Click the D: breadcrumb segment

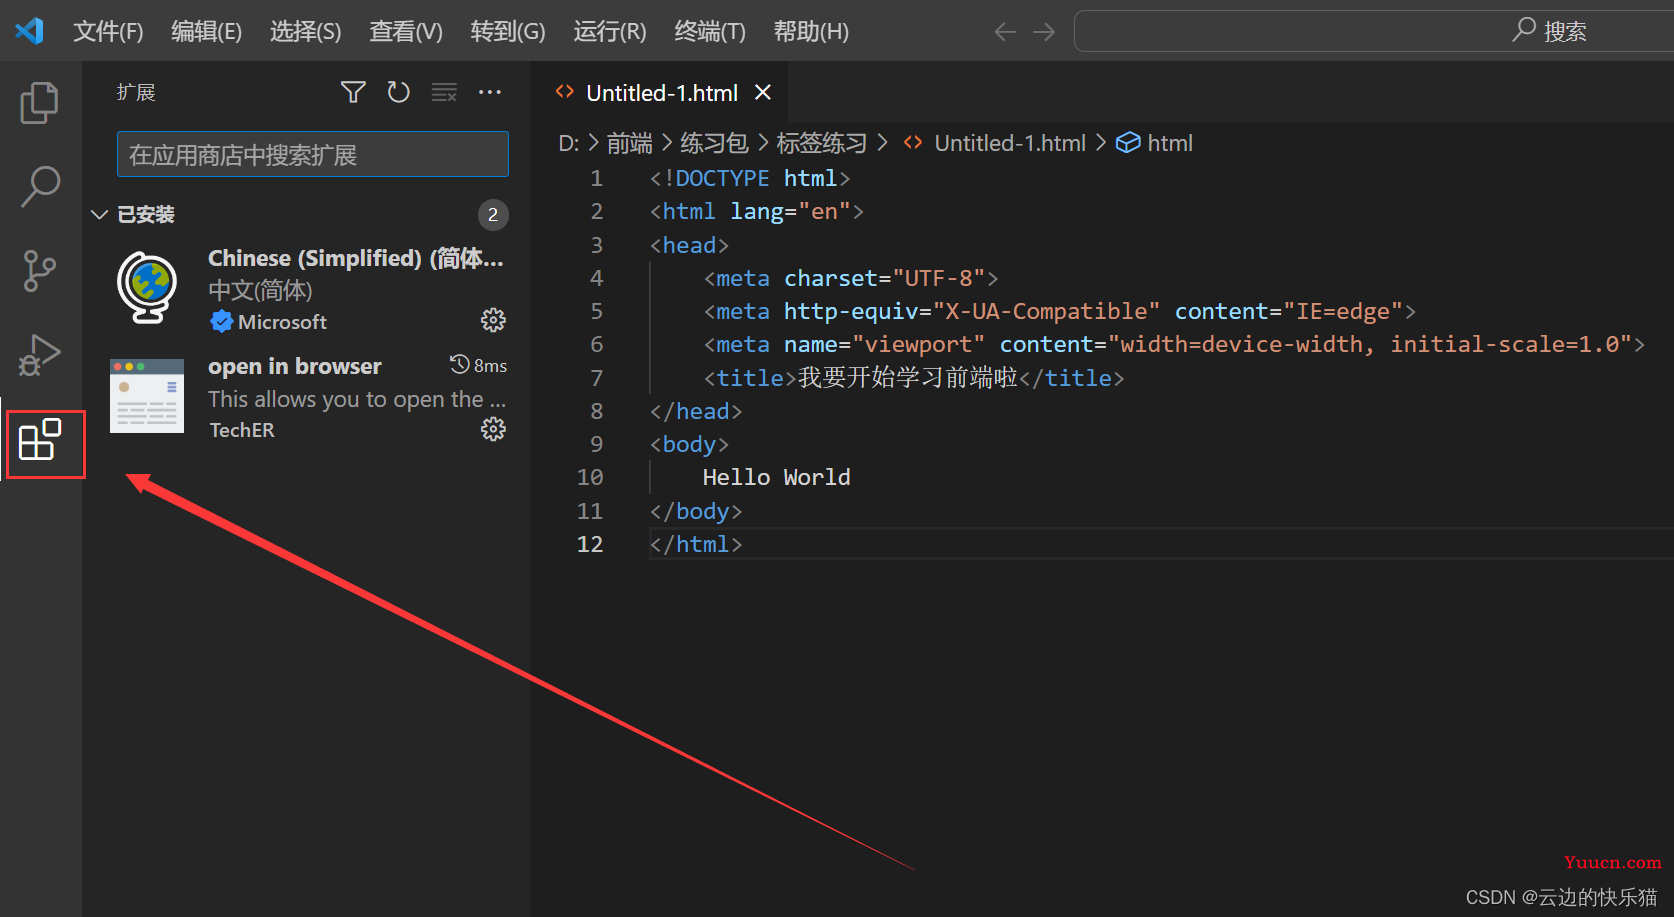coord(568,143)
